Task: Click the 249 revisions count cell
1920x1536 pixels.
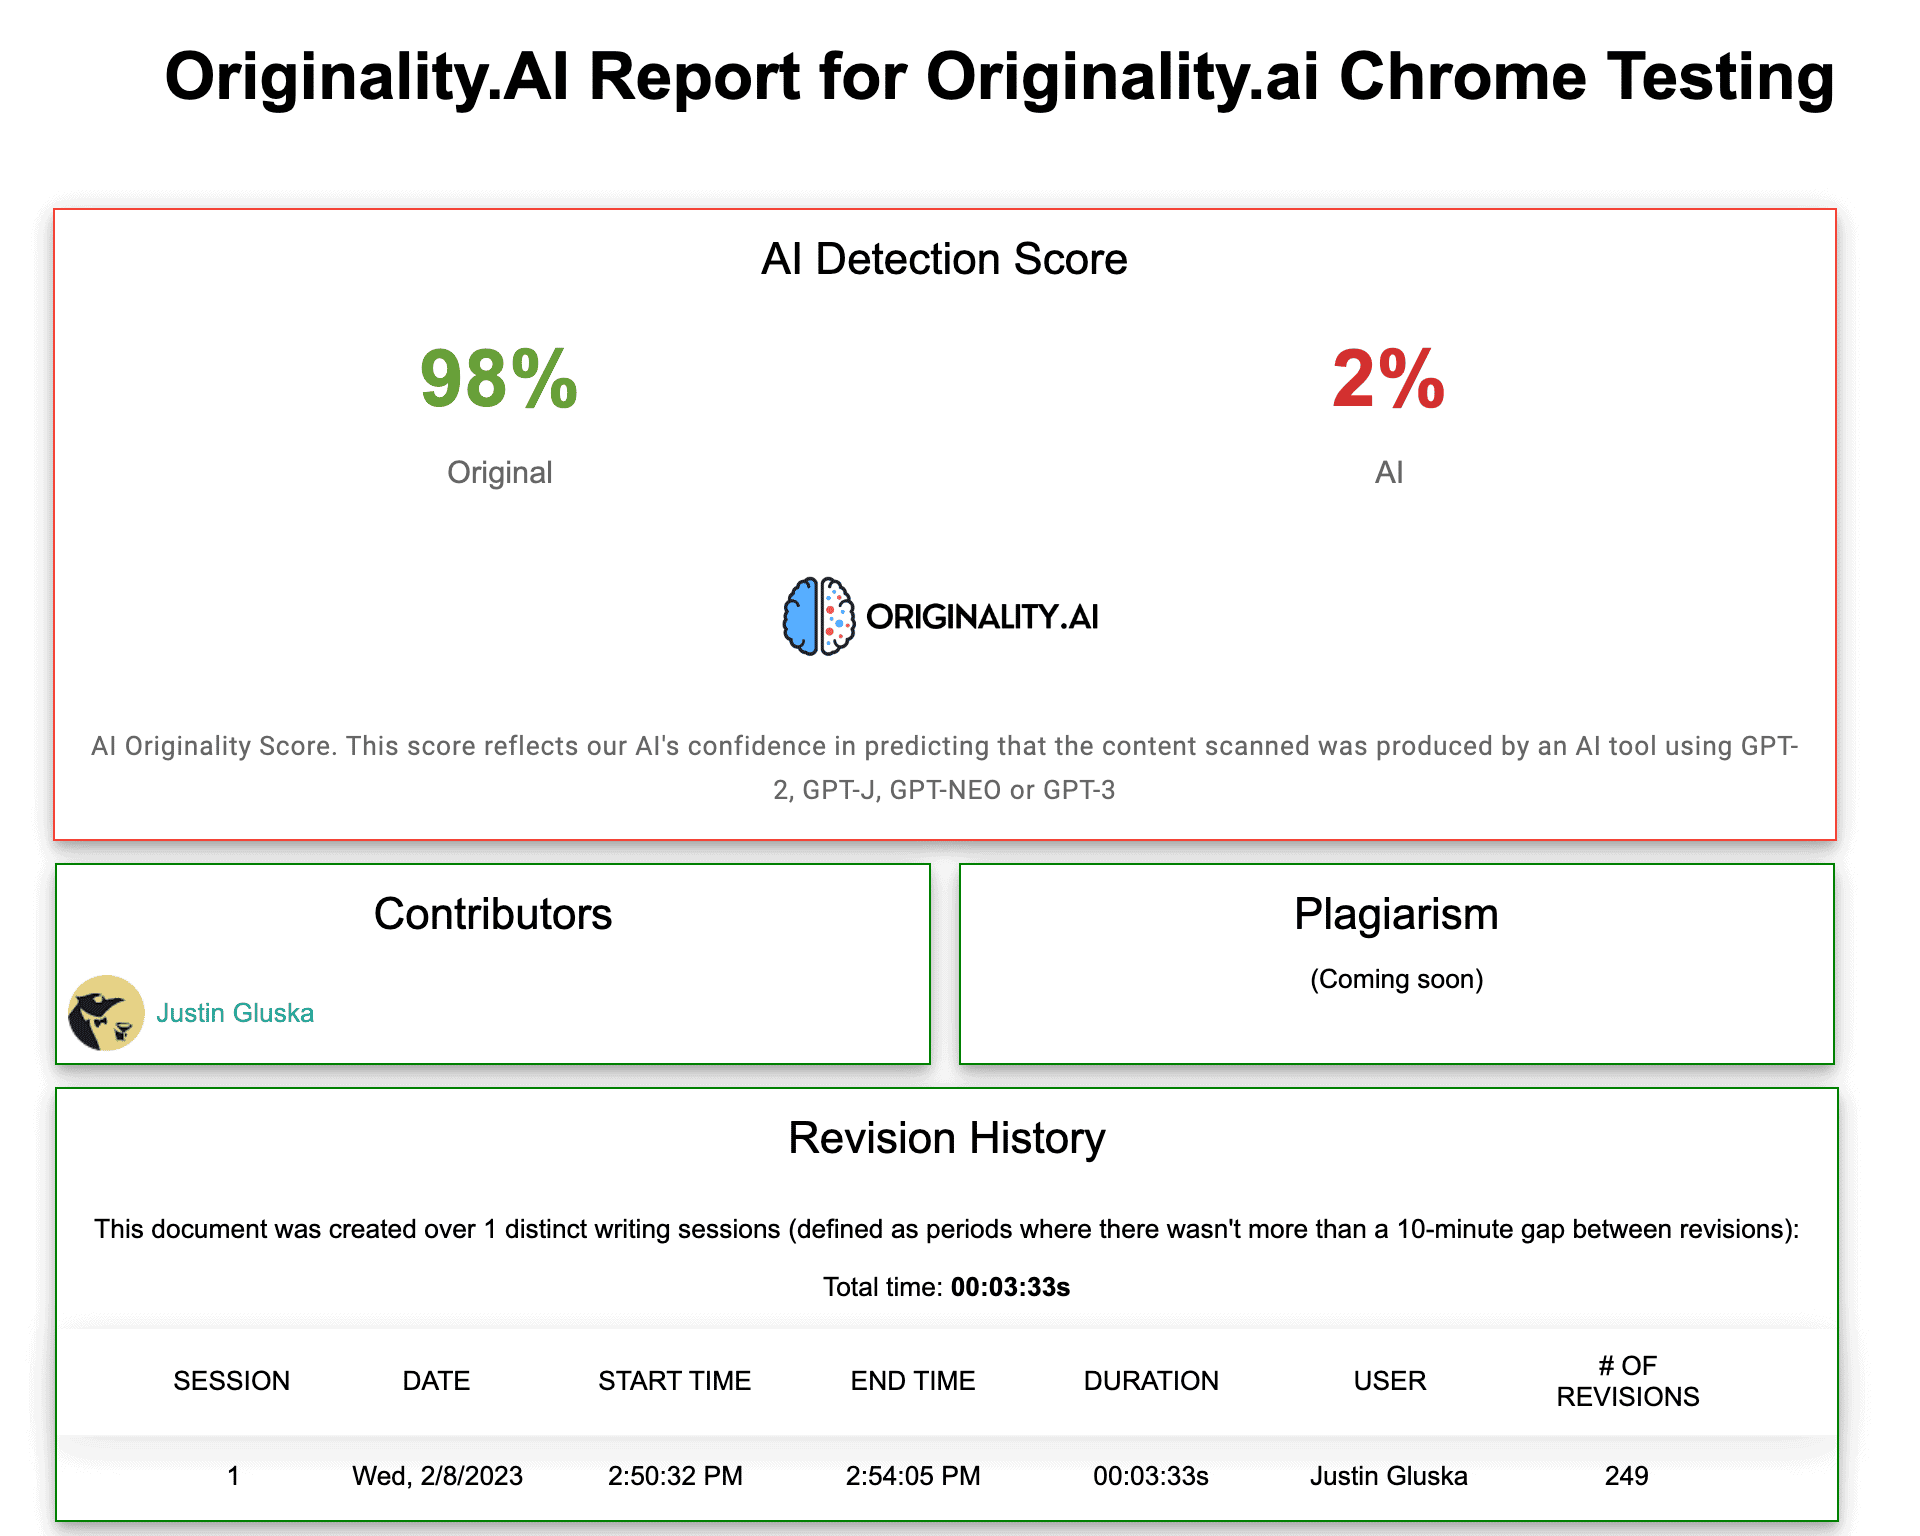Action: tap(1626, 1476)
